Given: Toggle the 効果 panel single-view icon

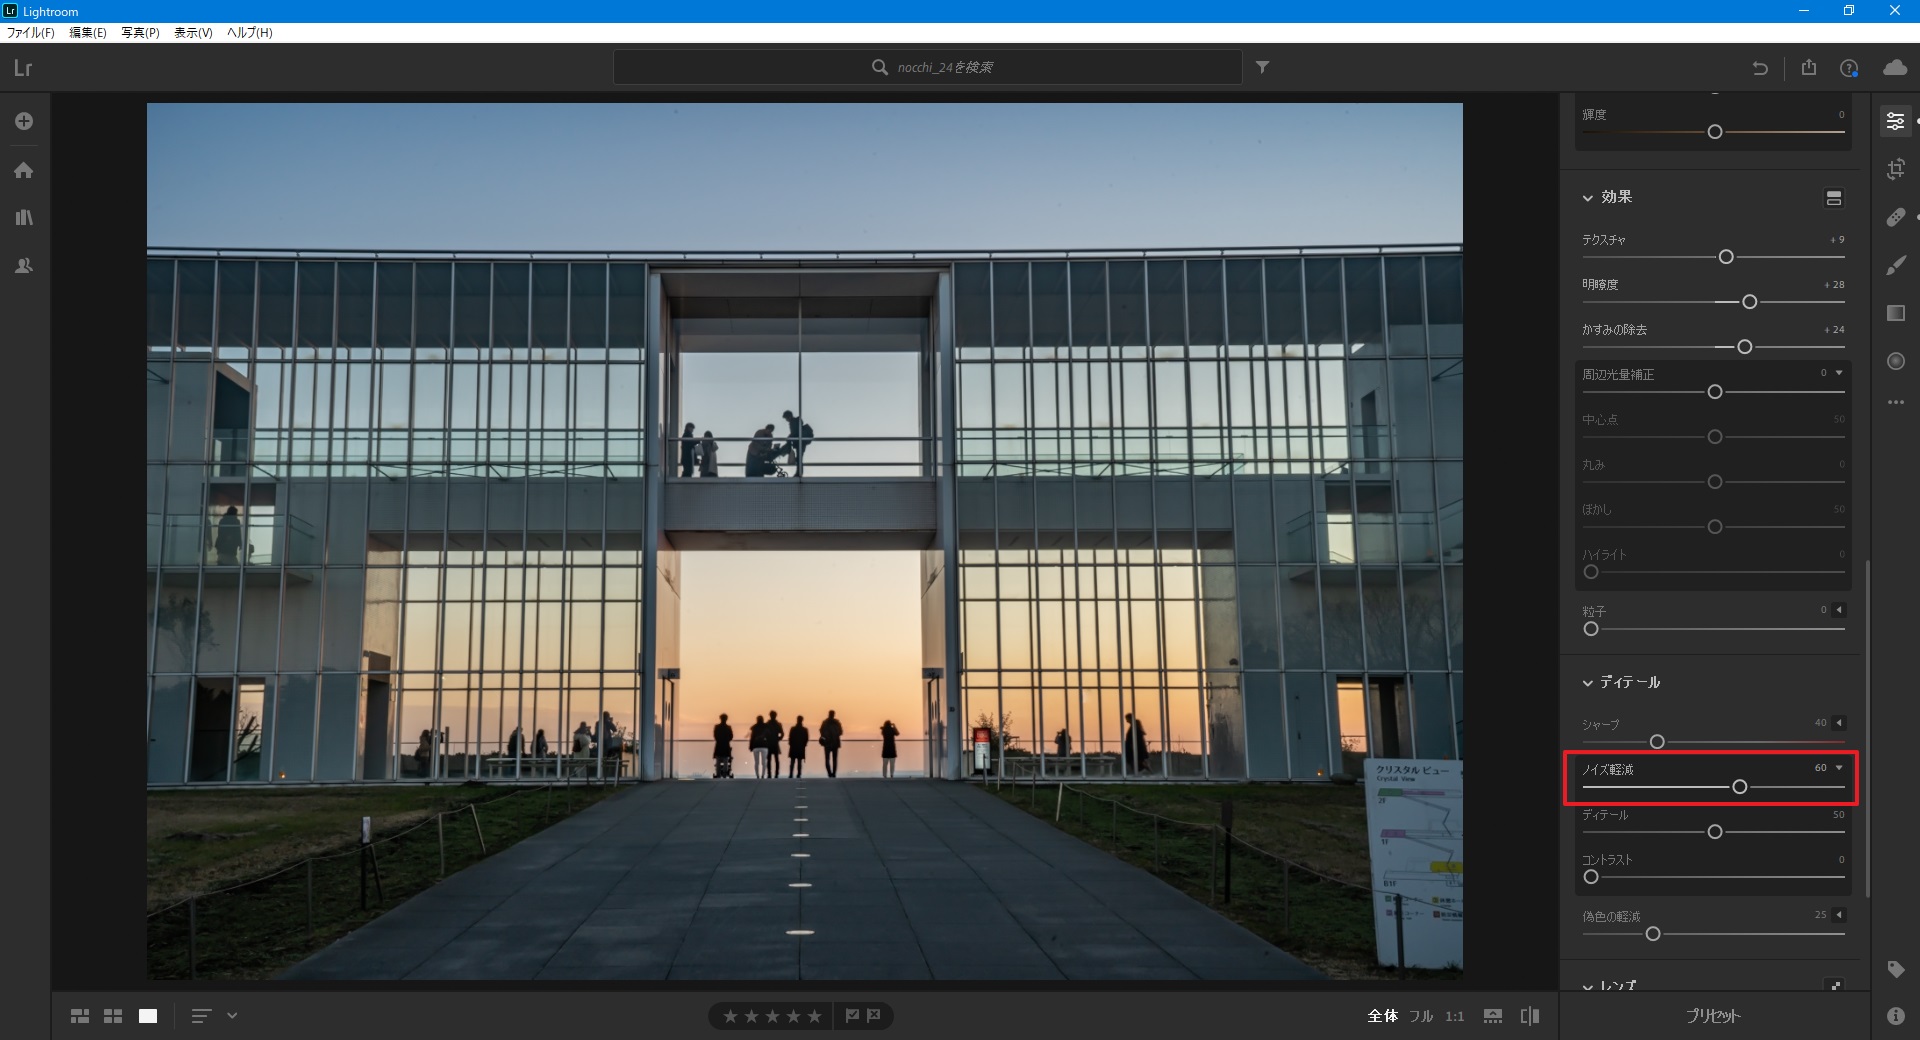Looking at the screenshot, I should click(x=1833, y=198).
